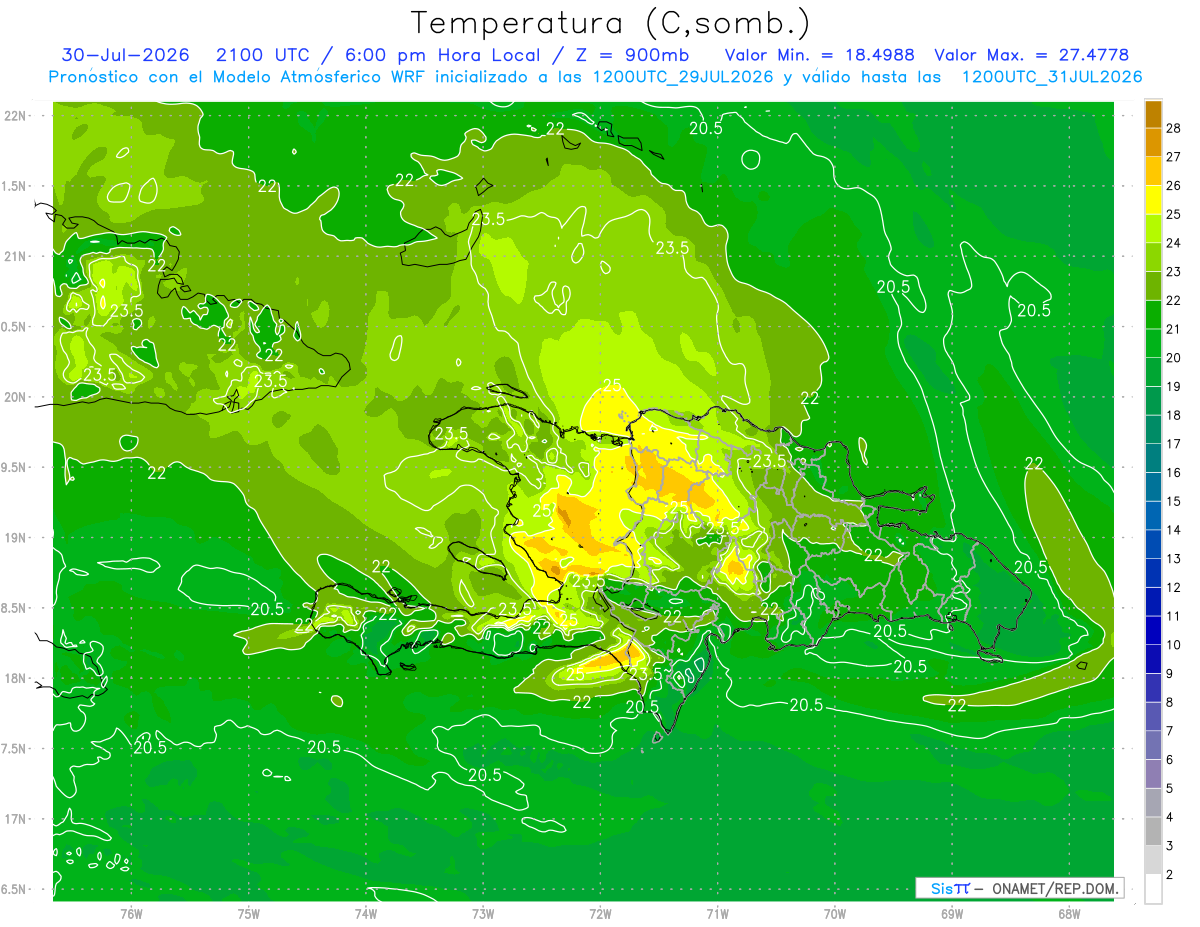Click the purple legend swatch between 6 and 7
This screenshot has width=1200, height=927.
pyautogui.click(x=1153, y=746)
